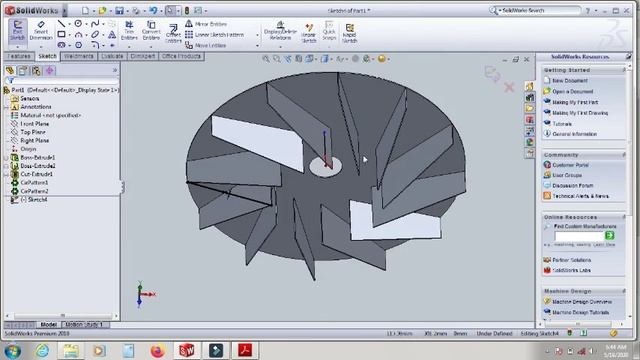Click Zoom to Fit in the view toolbar
The height and width of the screenshot is (360, 640).
click(266, 59)
